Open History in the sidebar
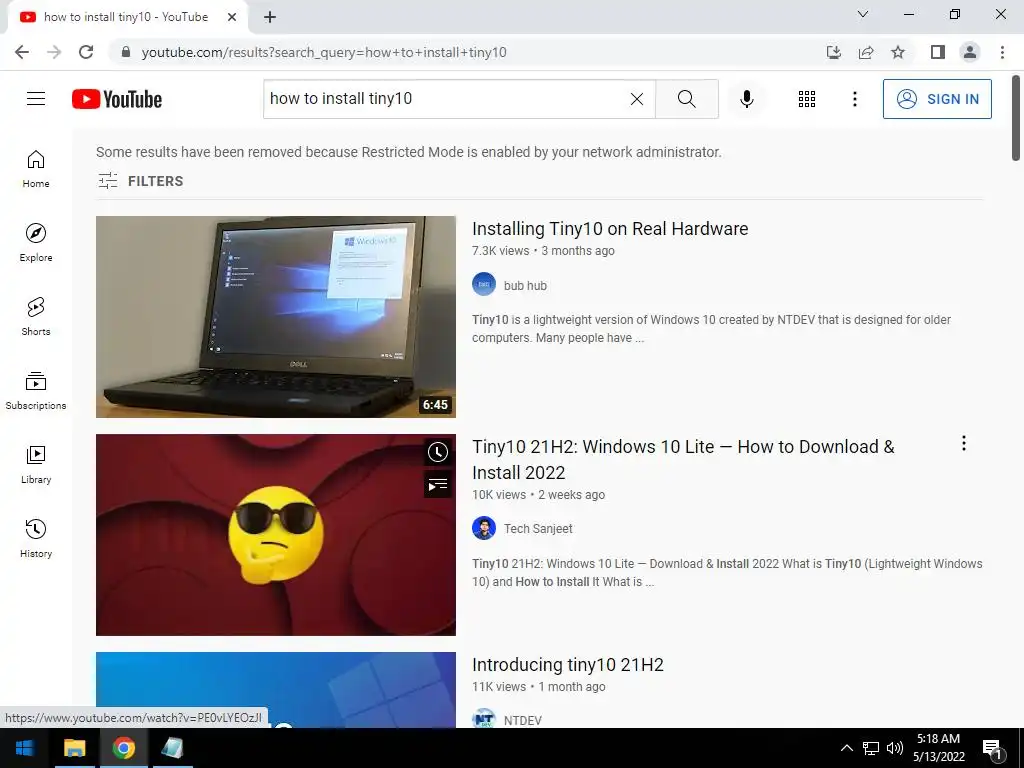The image size is (1024, 768). [36, 538]
